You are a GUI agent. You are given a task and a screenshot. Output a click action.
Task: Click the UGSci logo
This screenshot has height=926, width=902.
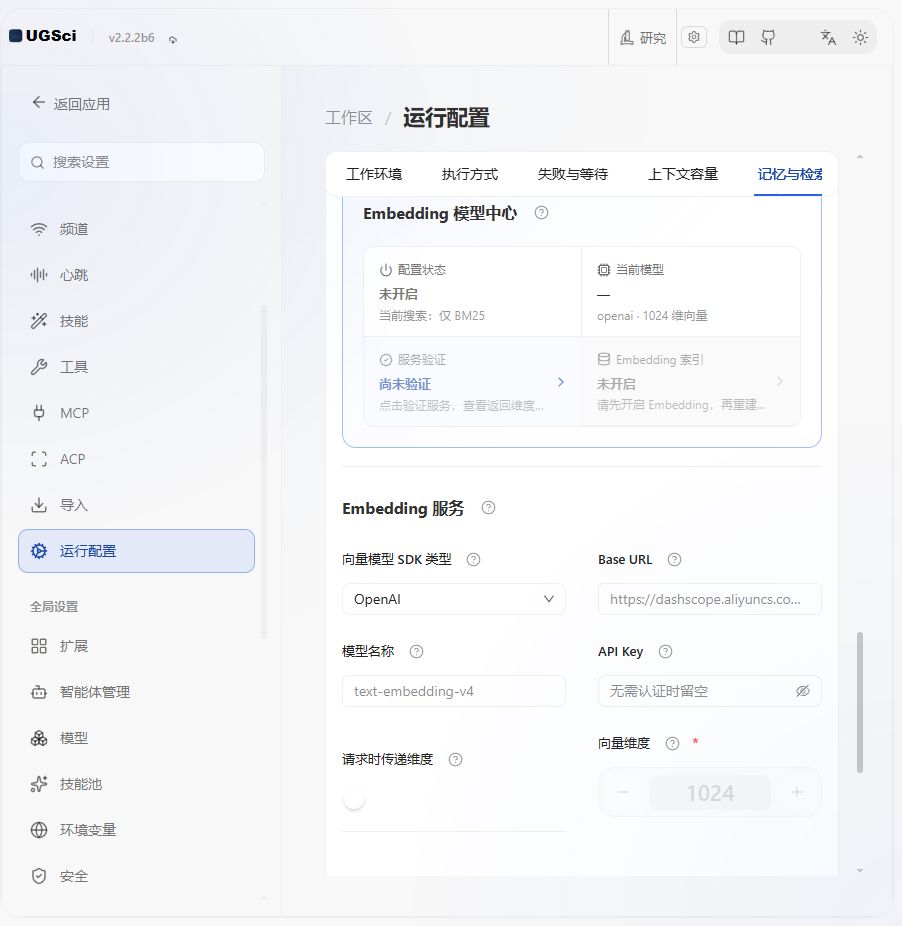(x=43, y=36)
